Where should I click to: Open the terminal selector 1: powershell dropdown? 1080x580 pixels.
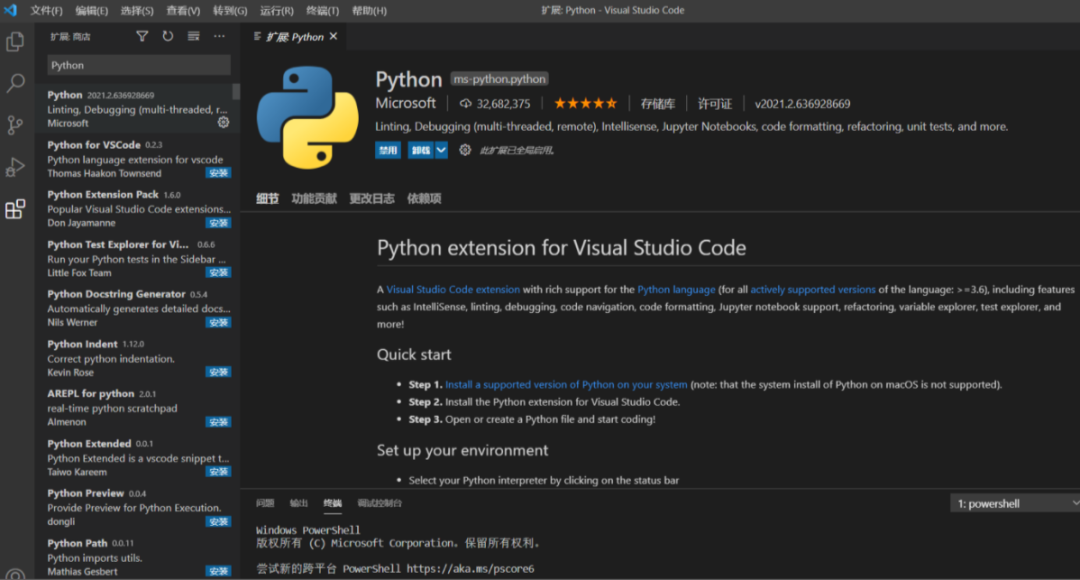pyautogui.click(x=1014, y=504)
